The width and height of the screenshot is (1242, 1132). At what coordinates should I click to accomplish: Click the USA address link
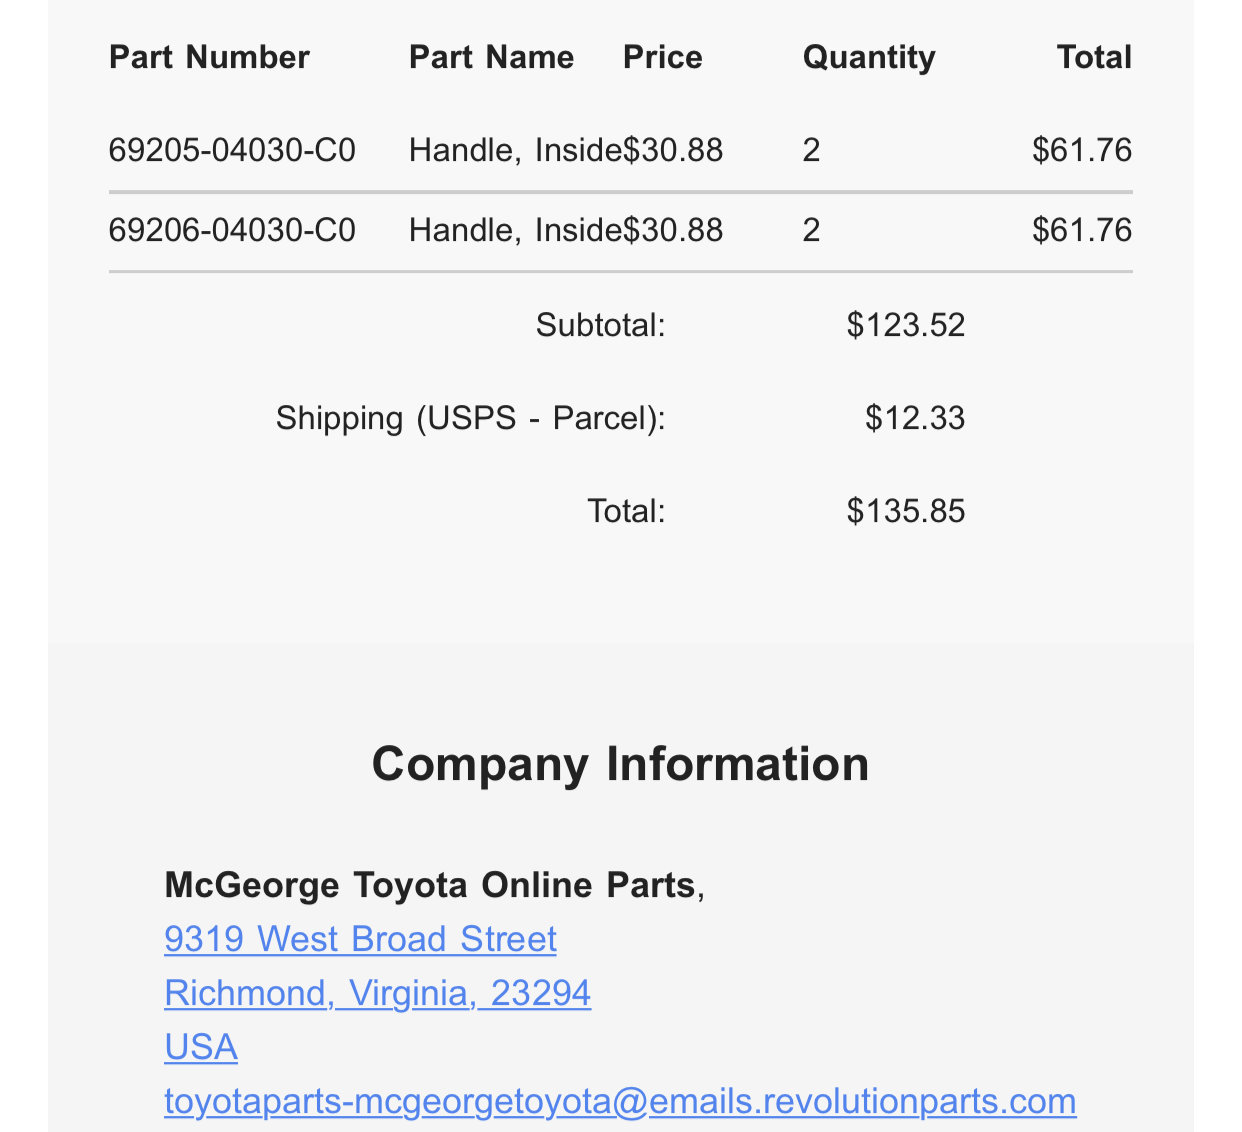click(x=201, y=1047)
